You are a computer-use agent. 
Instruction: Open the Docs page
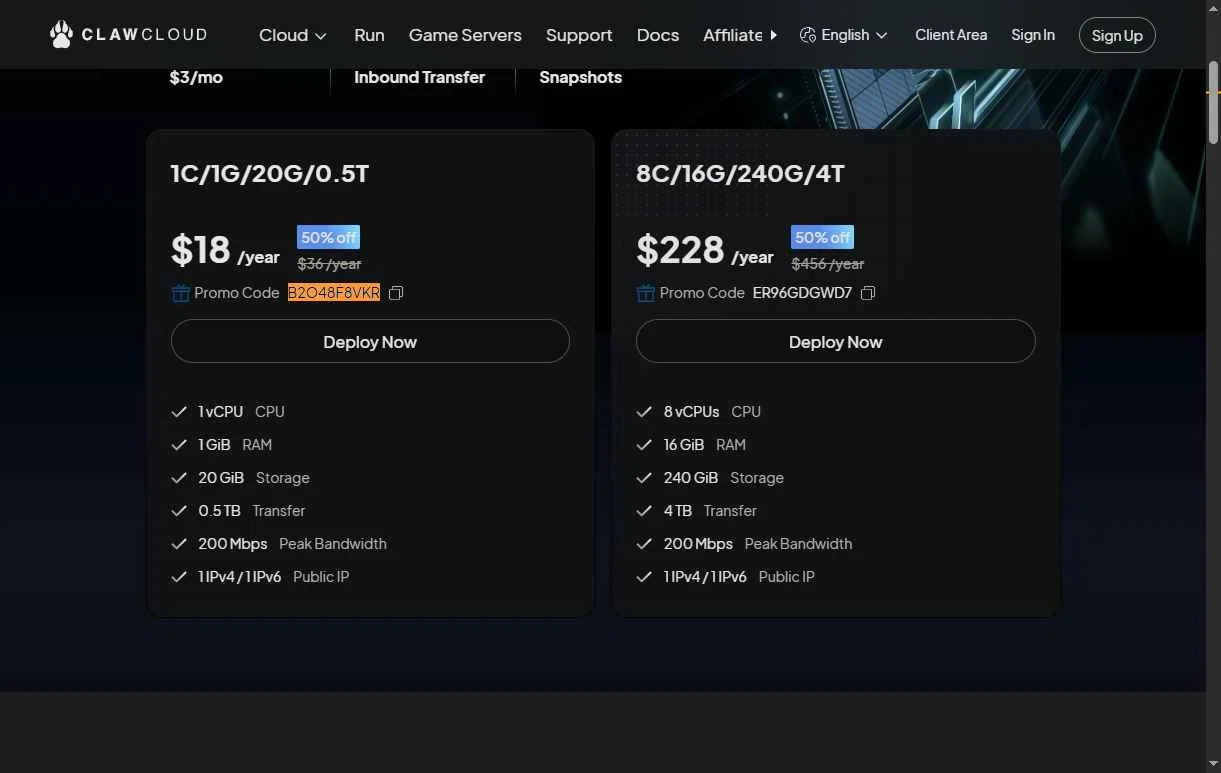pyautogui.click(x=658, y=35)
